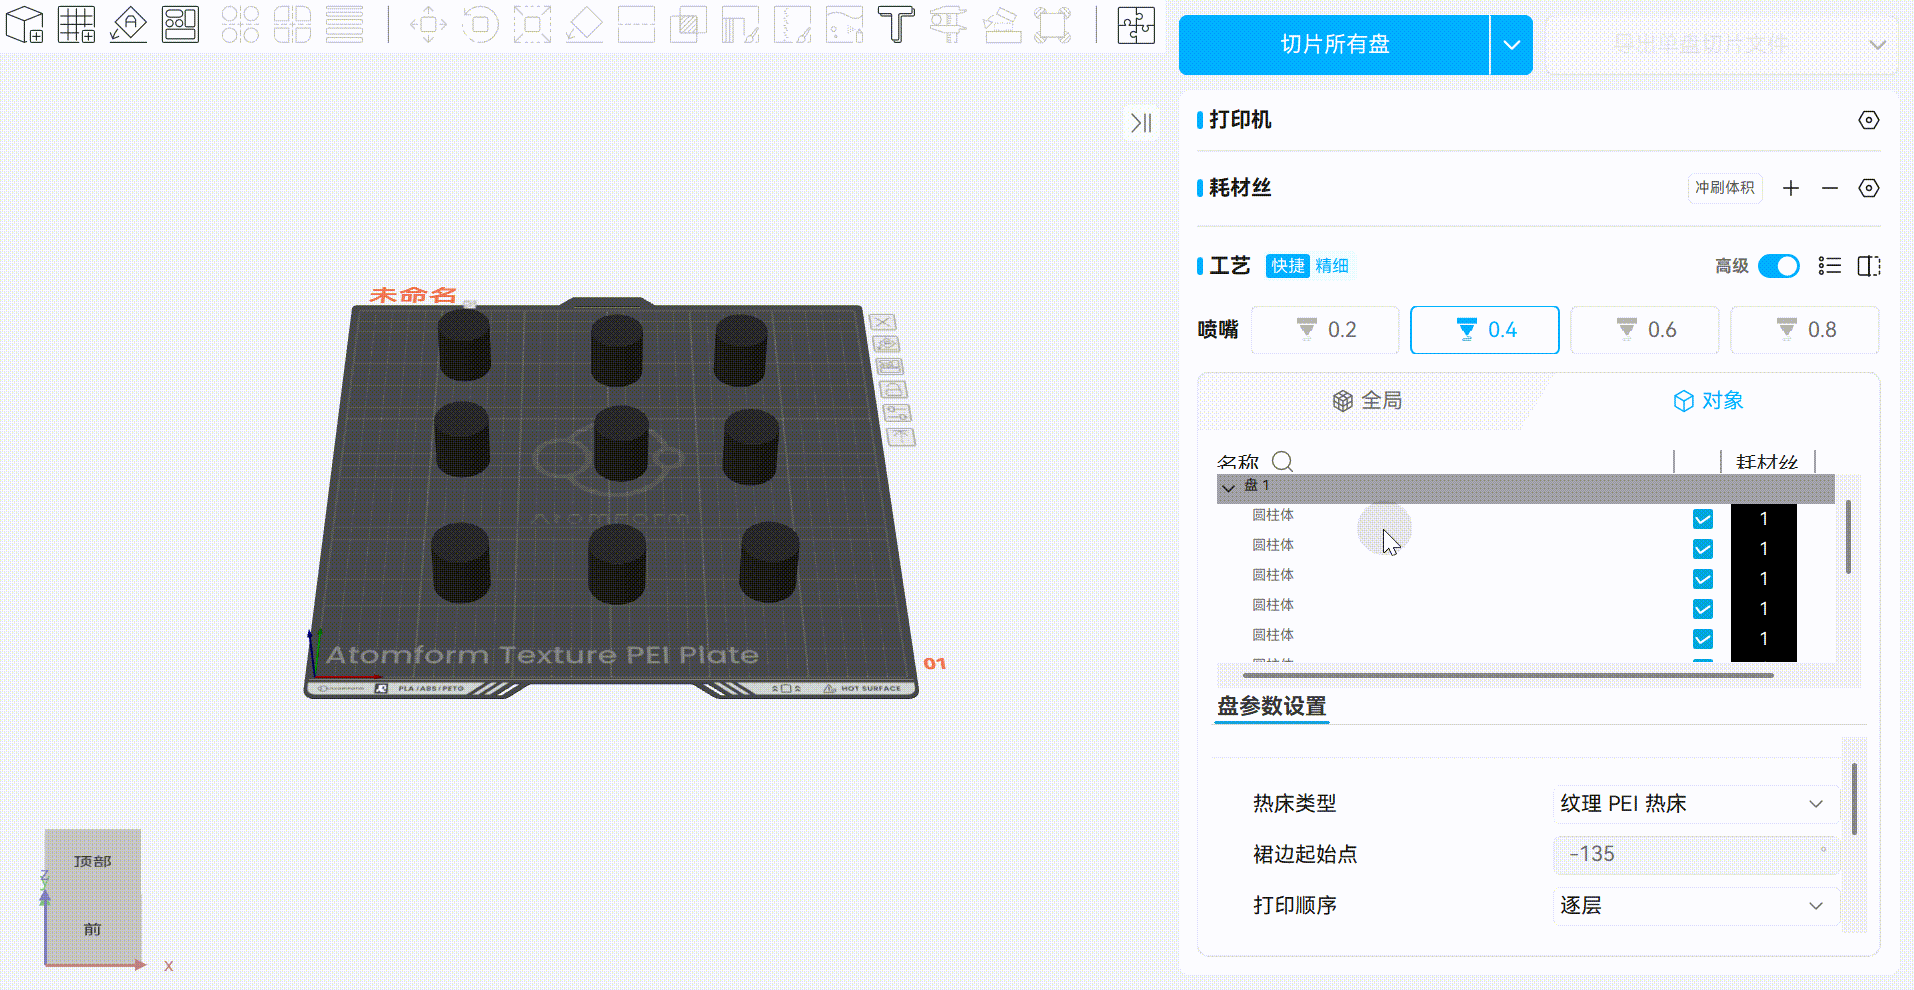Select the Text shape tool

[896, 24]
